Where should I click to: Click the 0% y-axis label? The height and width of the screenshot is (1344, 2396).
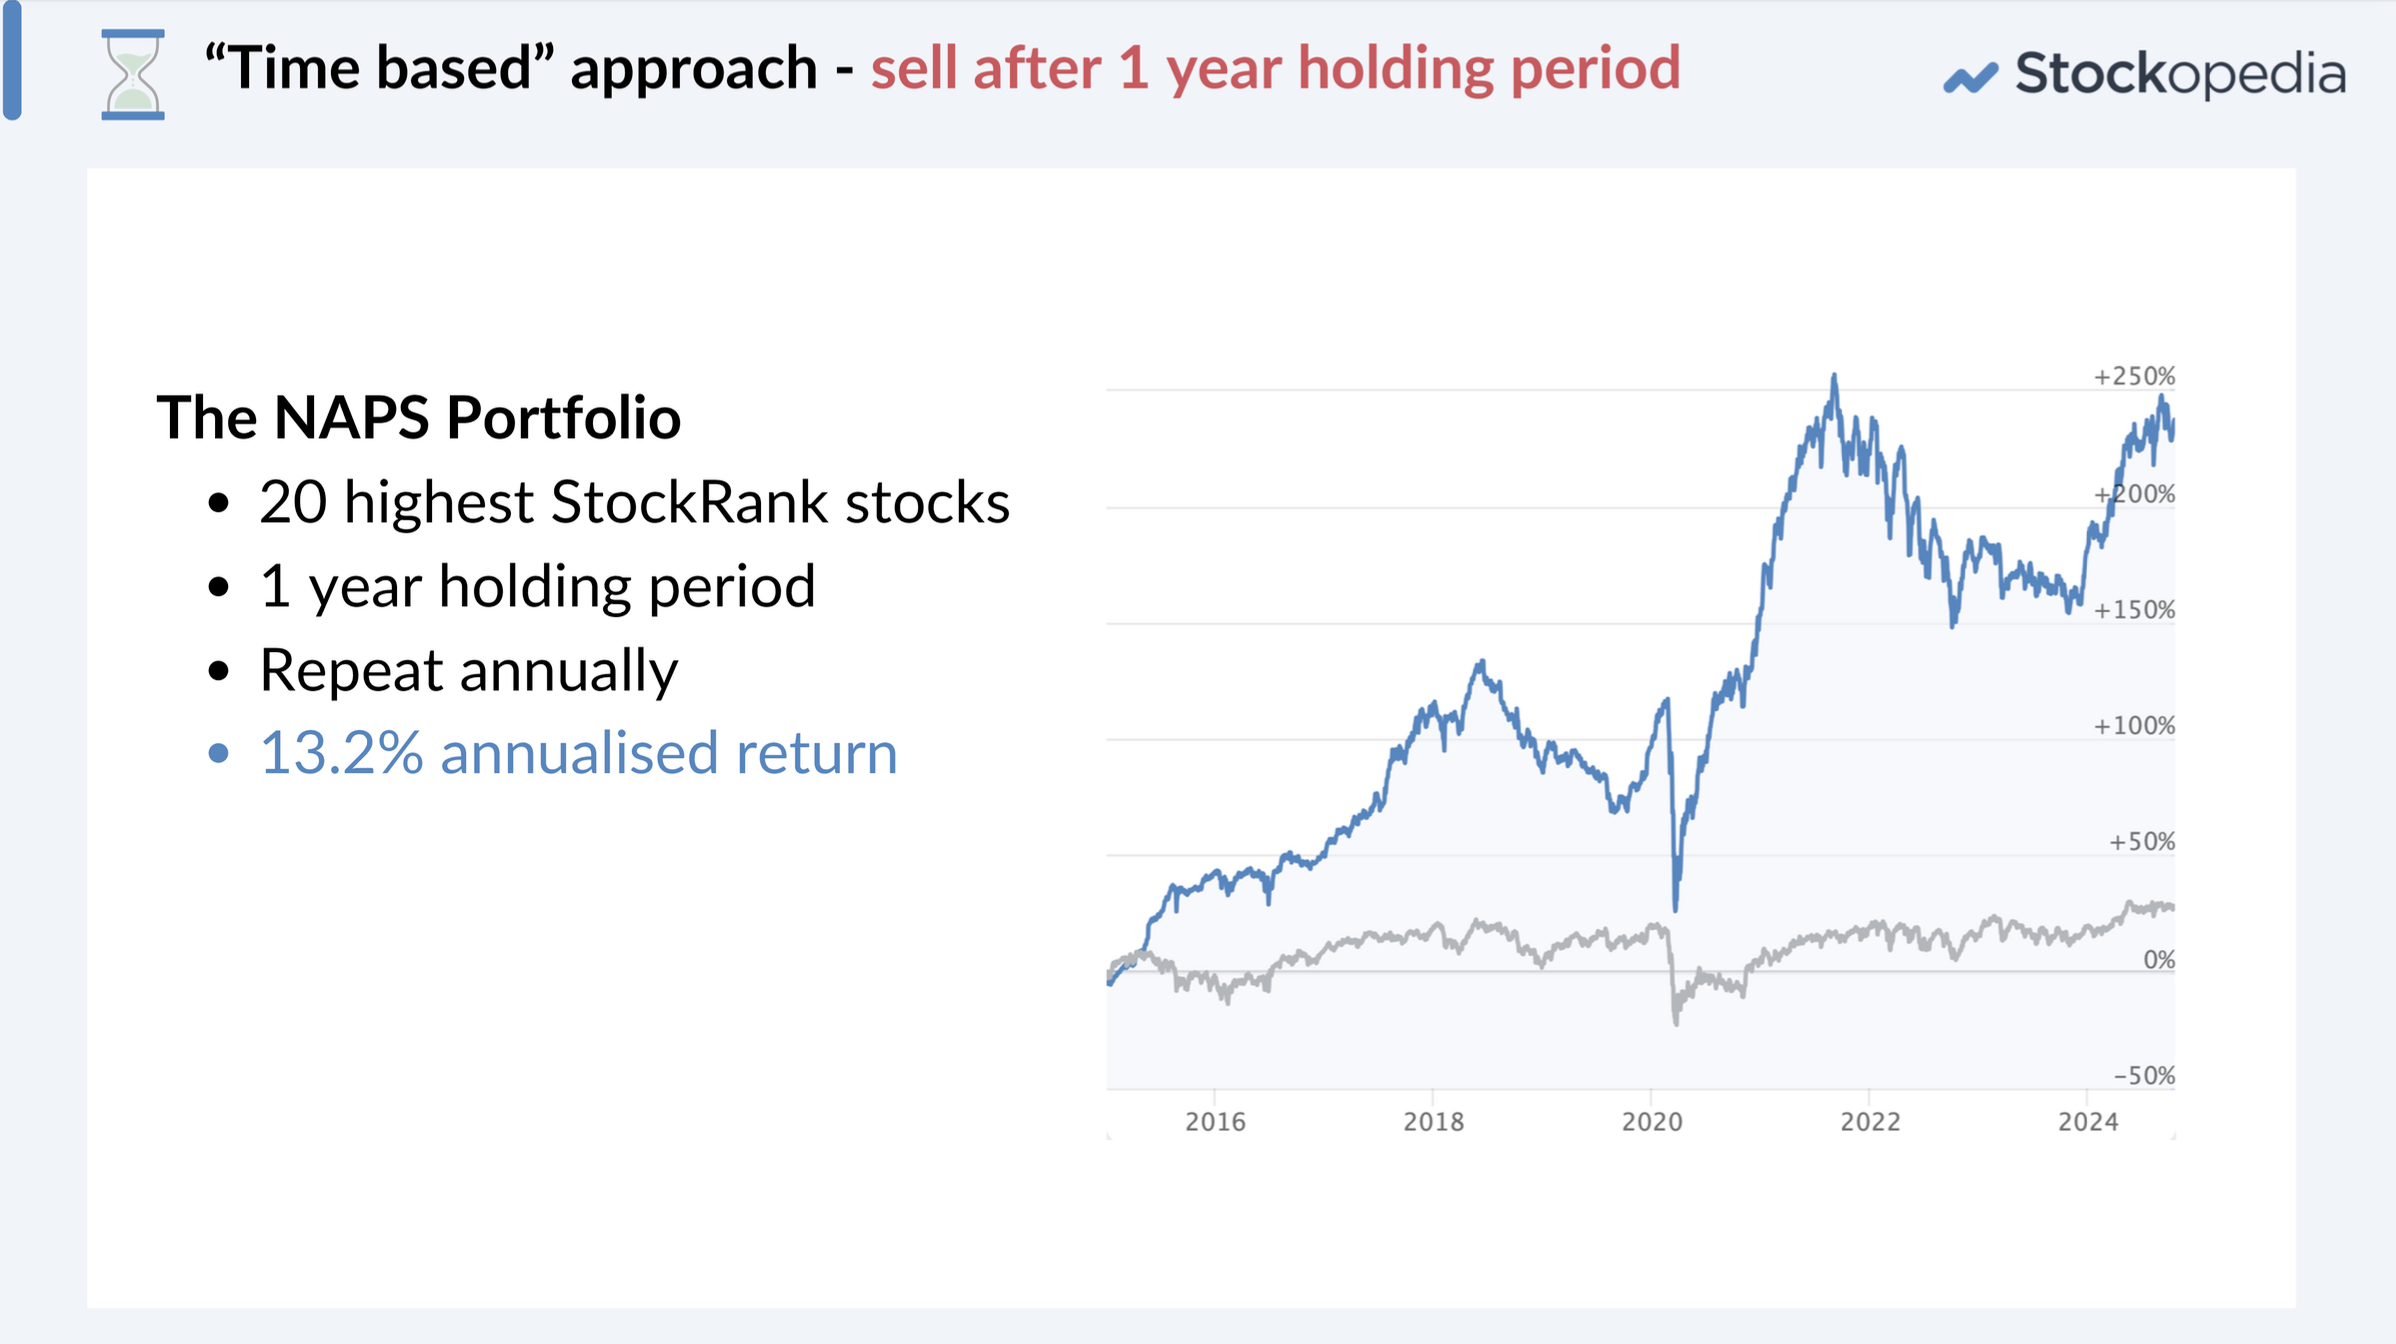[x=2159, y=960]
